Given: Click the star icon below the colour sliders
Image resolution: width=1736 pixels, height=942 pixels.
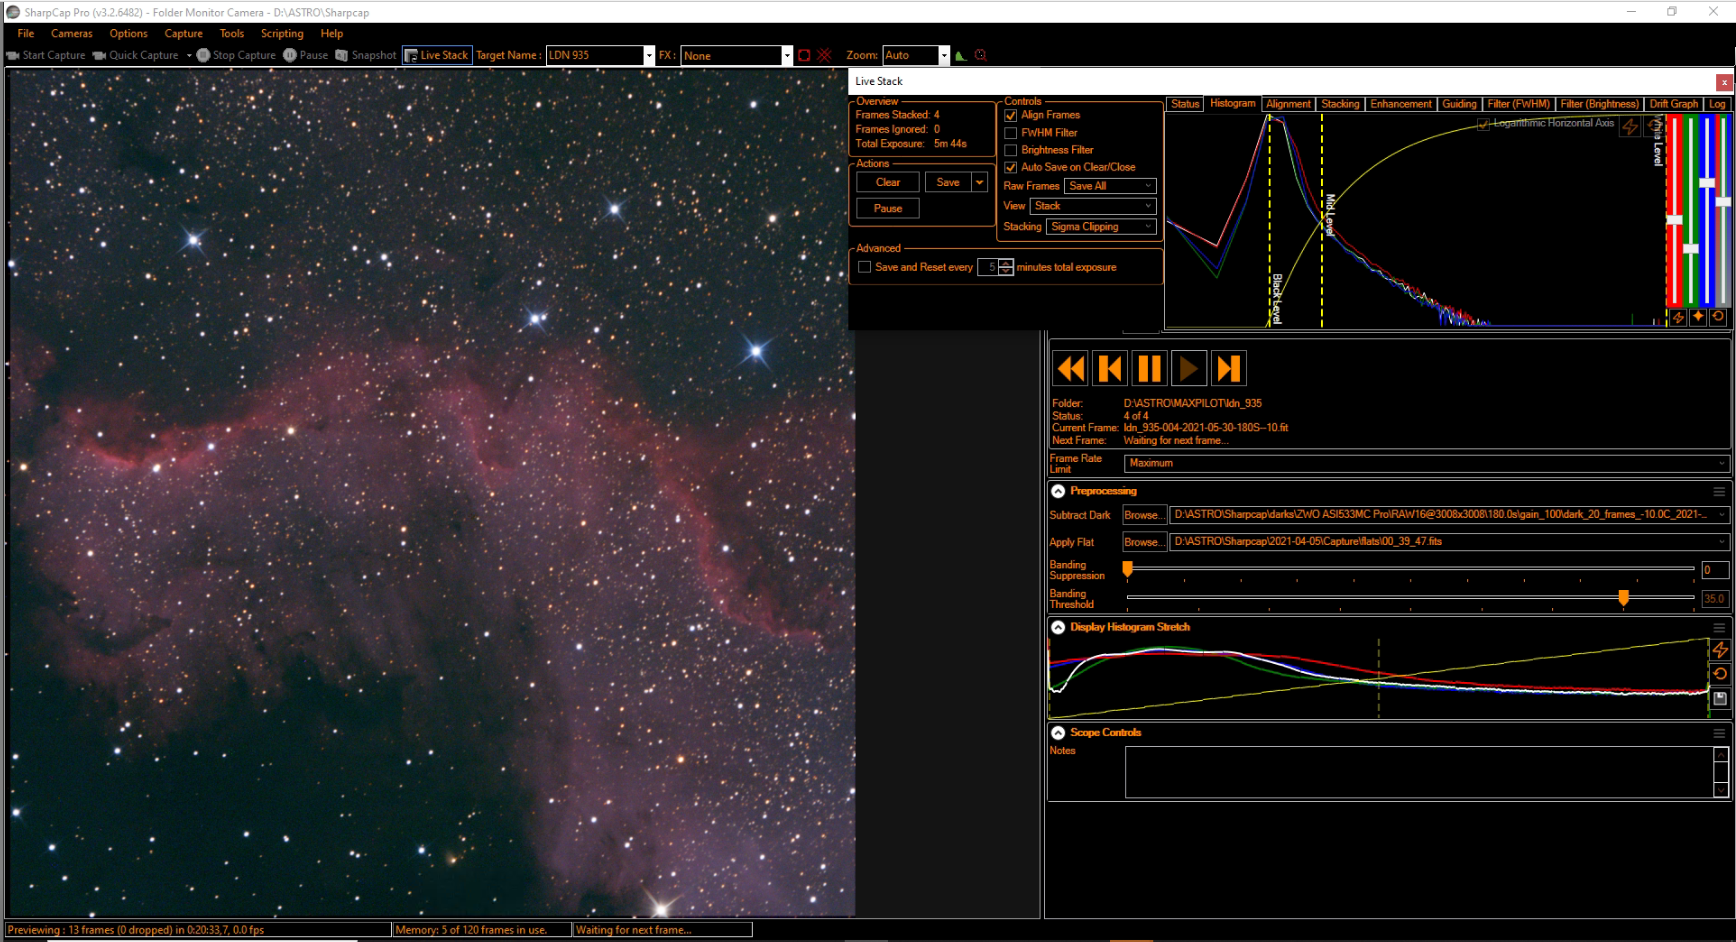Looking at the screenshot, I should [1698, 317].
